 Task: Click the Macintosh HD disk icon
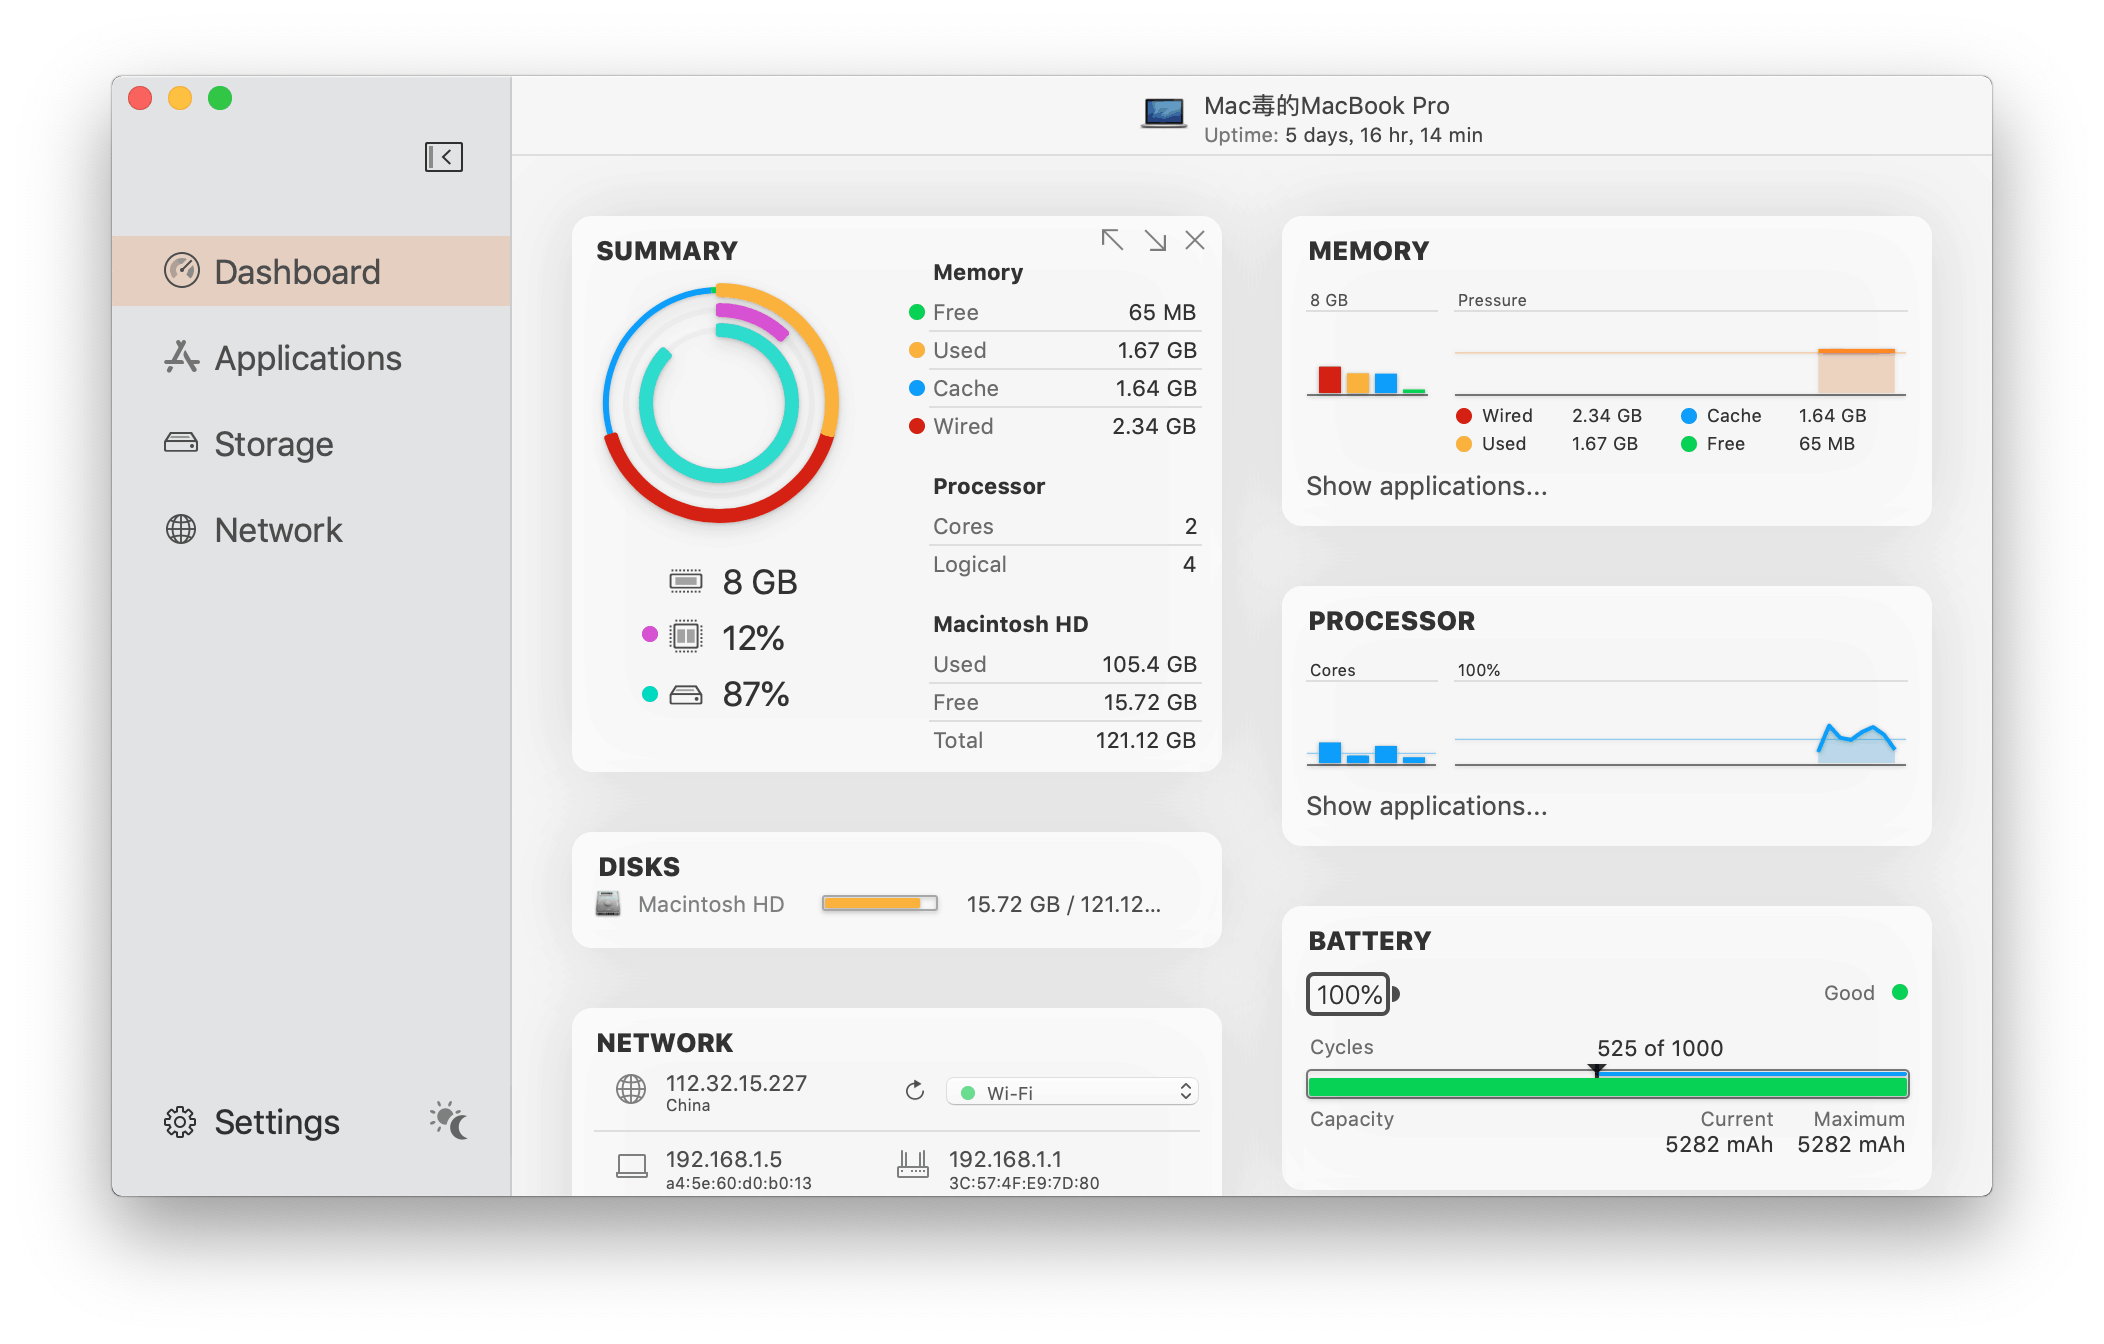(608, 904)
